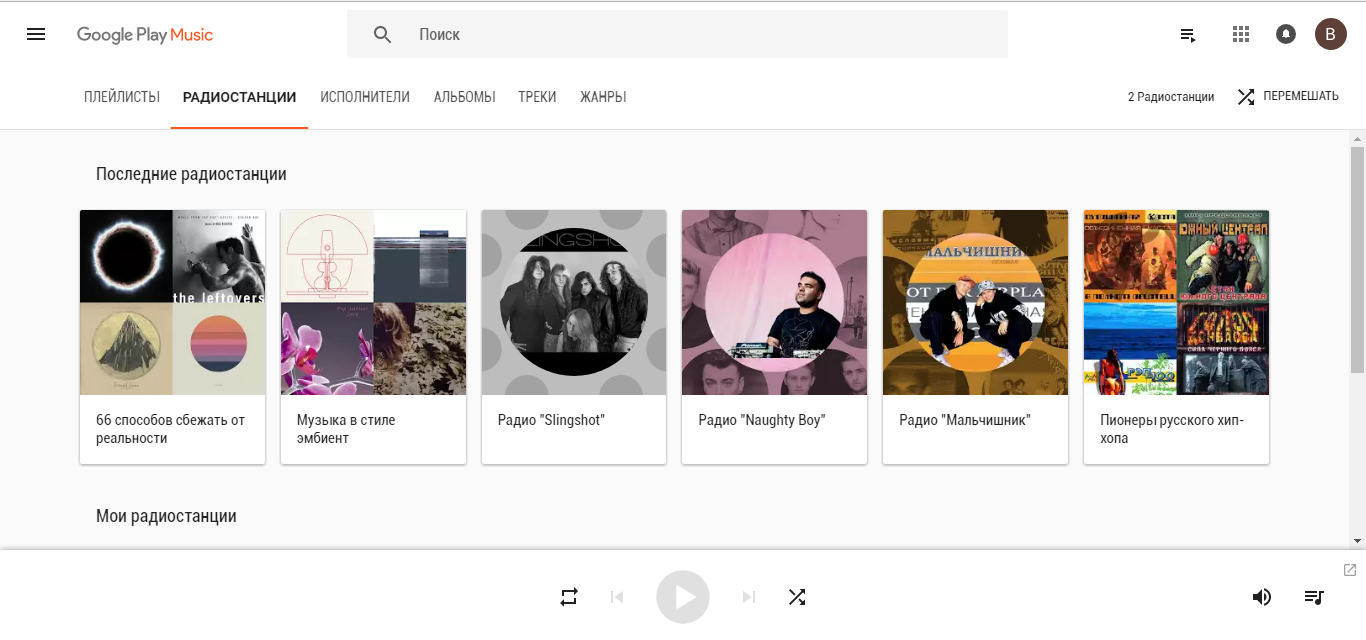This screenshot has width=1366, height=640.
Task: Go to the АЛЬБОМЫ tab
Action: tap(464, 97)
